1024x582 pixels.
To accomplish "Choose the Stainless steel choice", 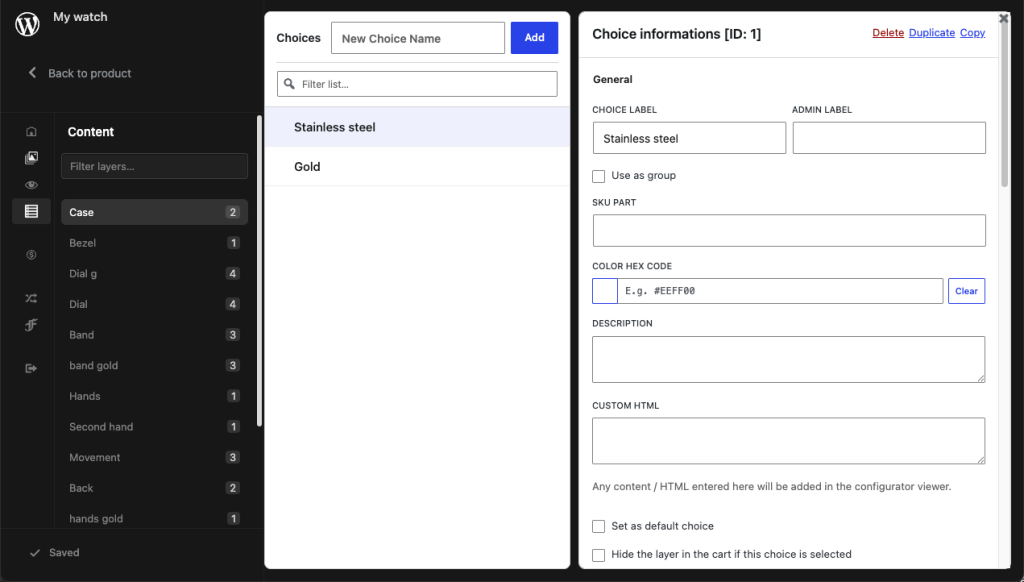I will 417,127.
